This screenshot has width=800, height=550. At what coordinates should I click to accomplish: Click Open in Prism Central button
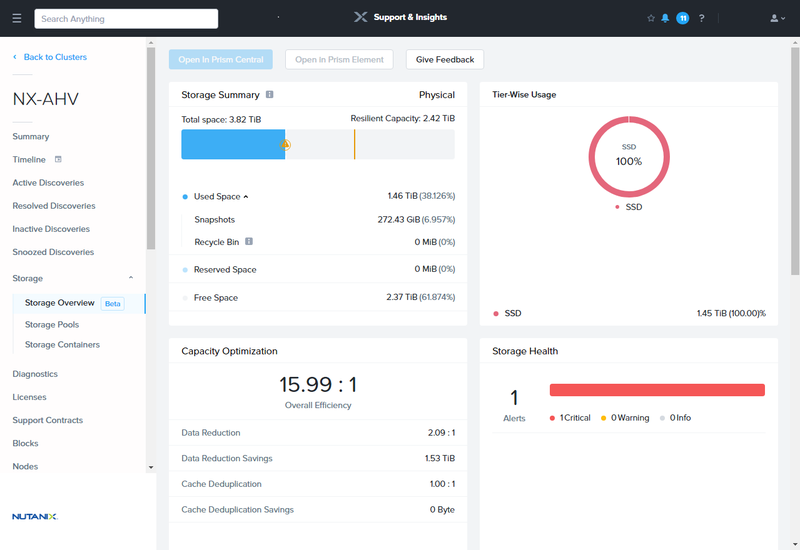(x=221, y=60)
